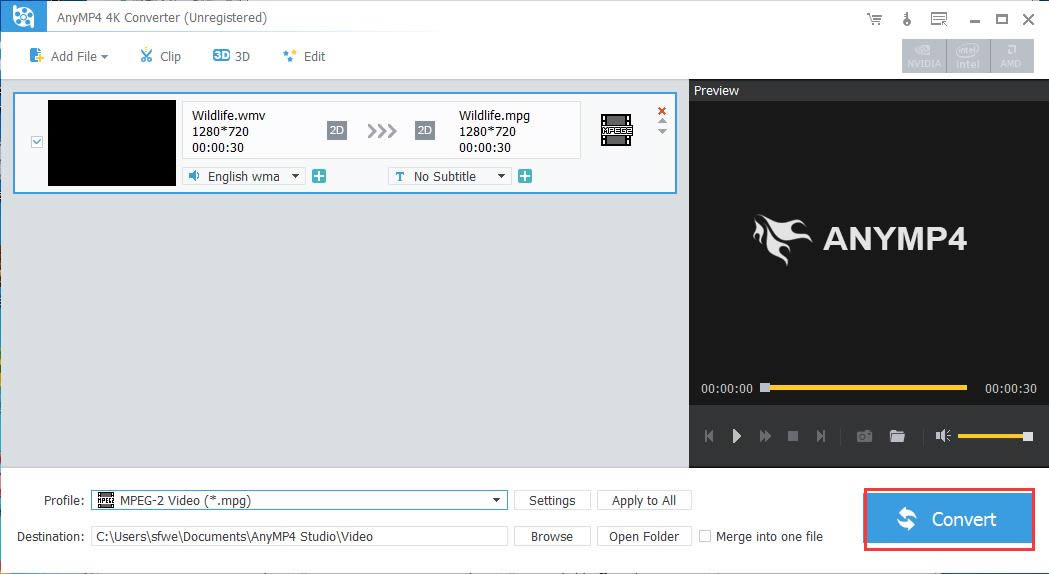Click the preview seek bar
Screen dimensions: 1049x574
[866, 387]
